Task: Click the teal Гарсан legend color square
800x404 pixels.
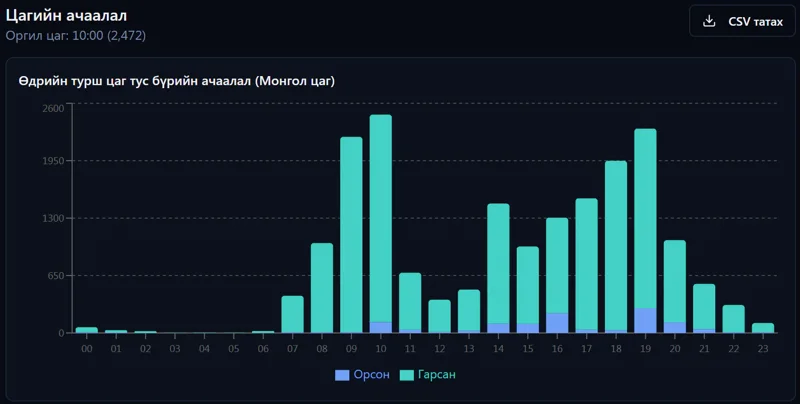Action: pyautogui.click(x=407, y=375)
